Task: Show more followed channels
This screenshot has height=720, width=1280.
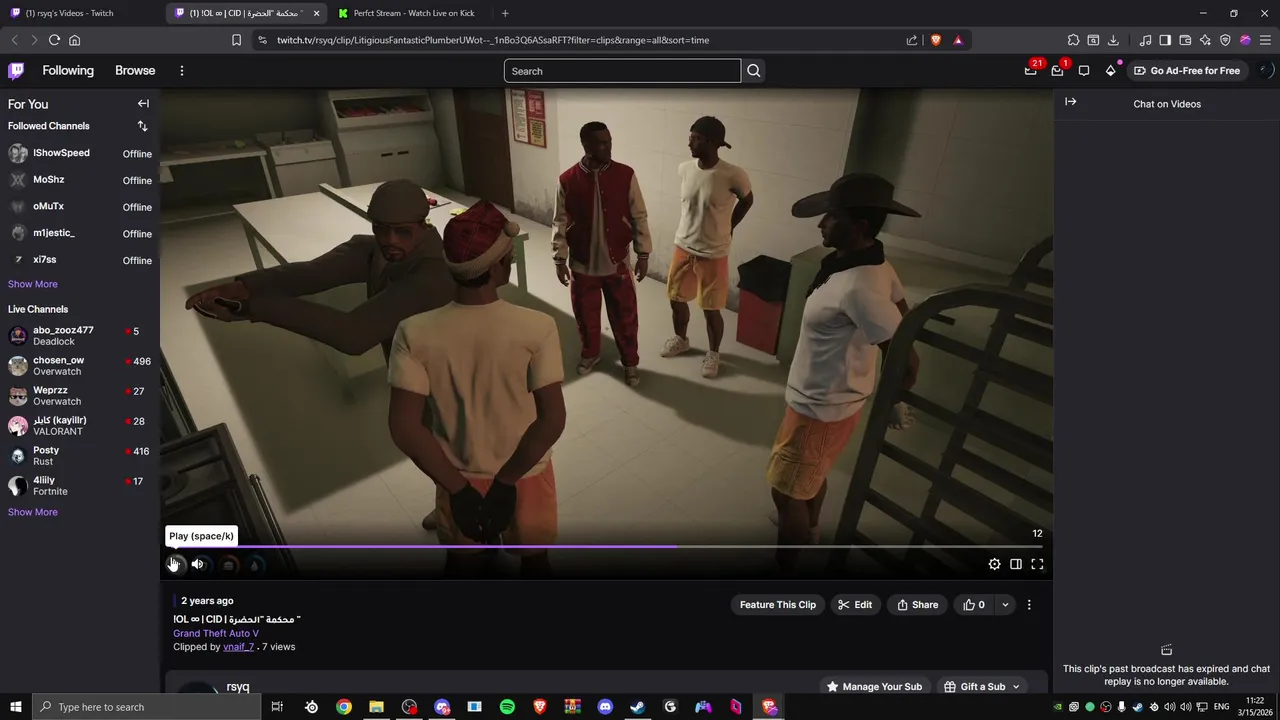Action: coord(33,284)
